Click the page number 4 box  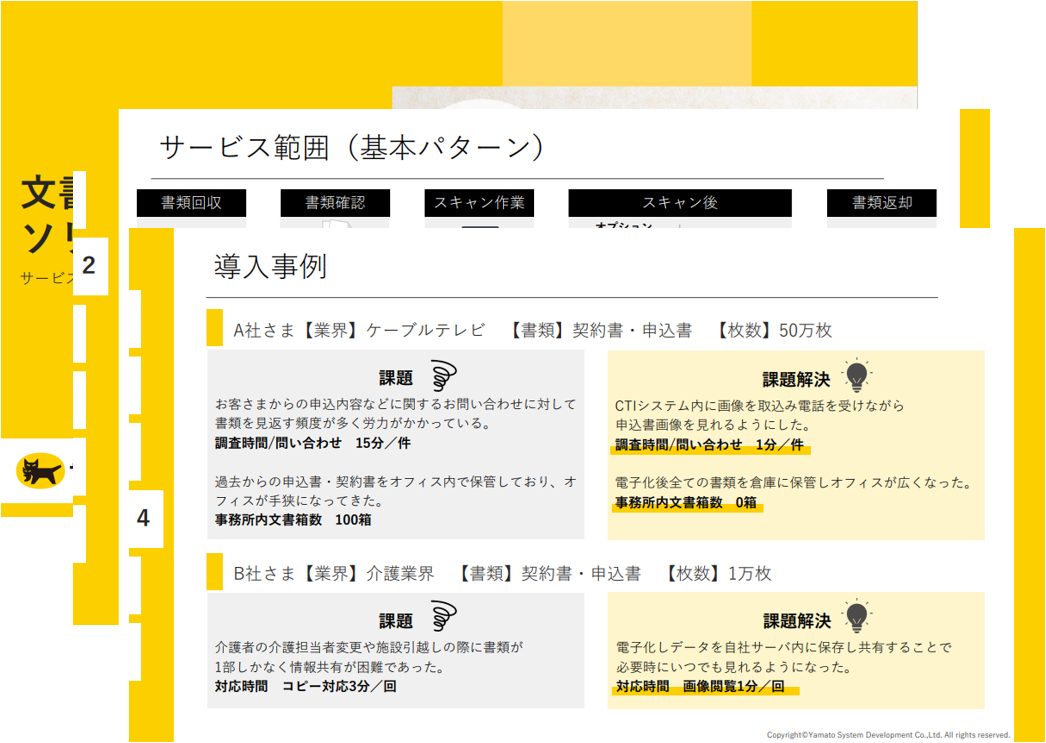pos(143,518)
